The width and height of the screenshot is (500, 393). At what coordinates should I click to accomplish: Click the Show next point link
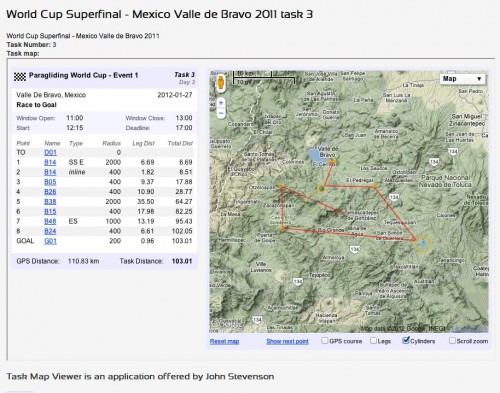(x=287, y=341)
